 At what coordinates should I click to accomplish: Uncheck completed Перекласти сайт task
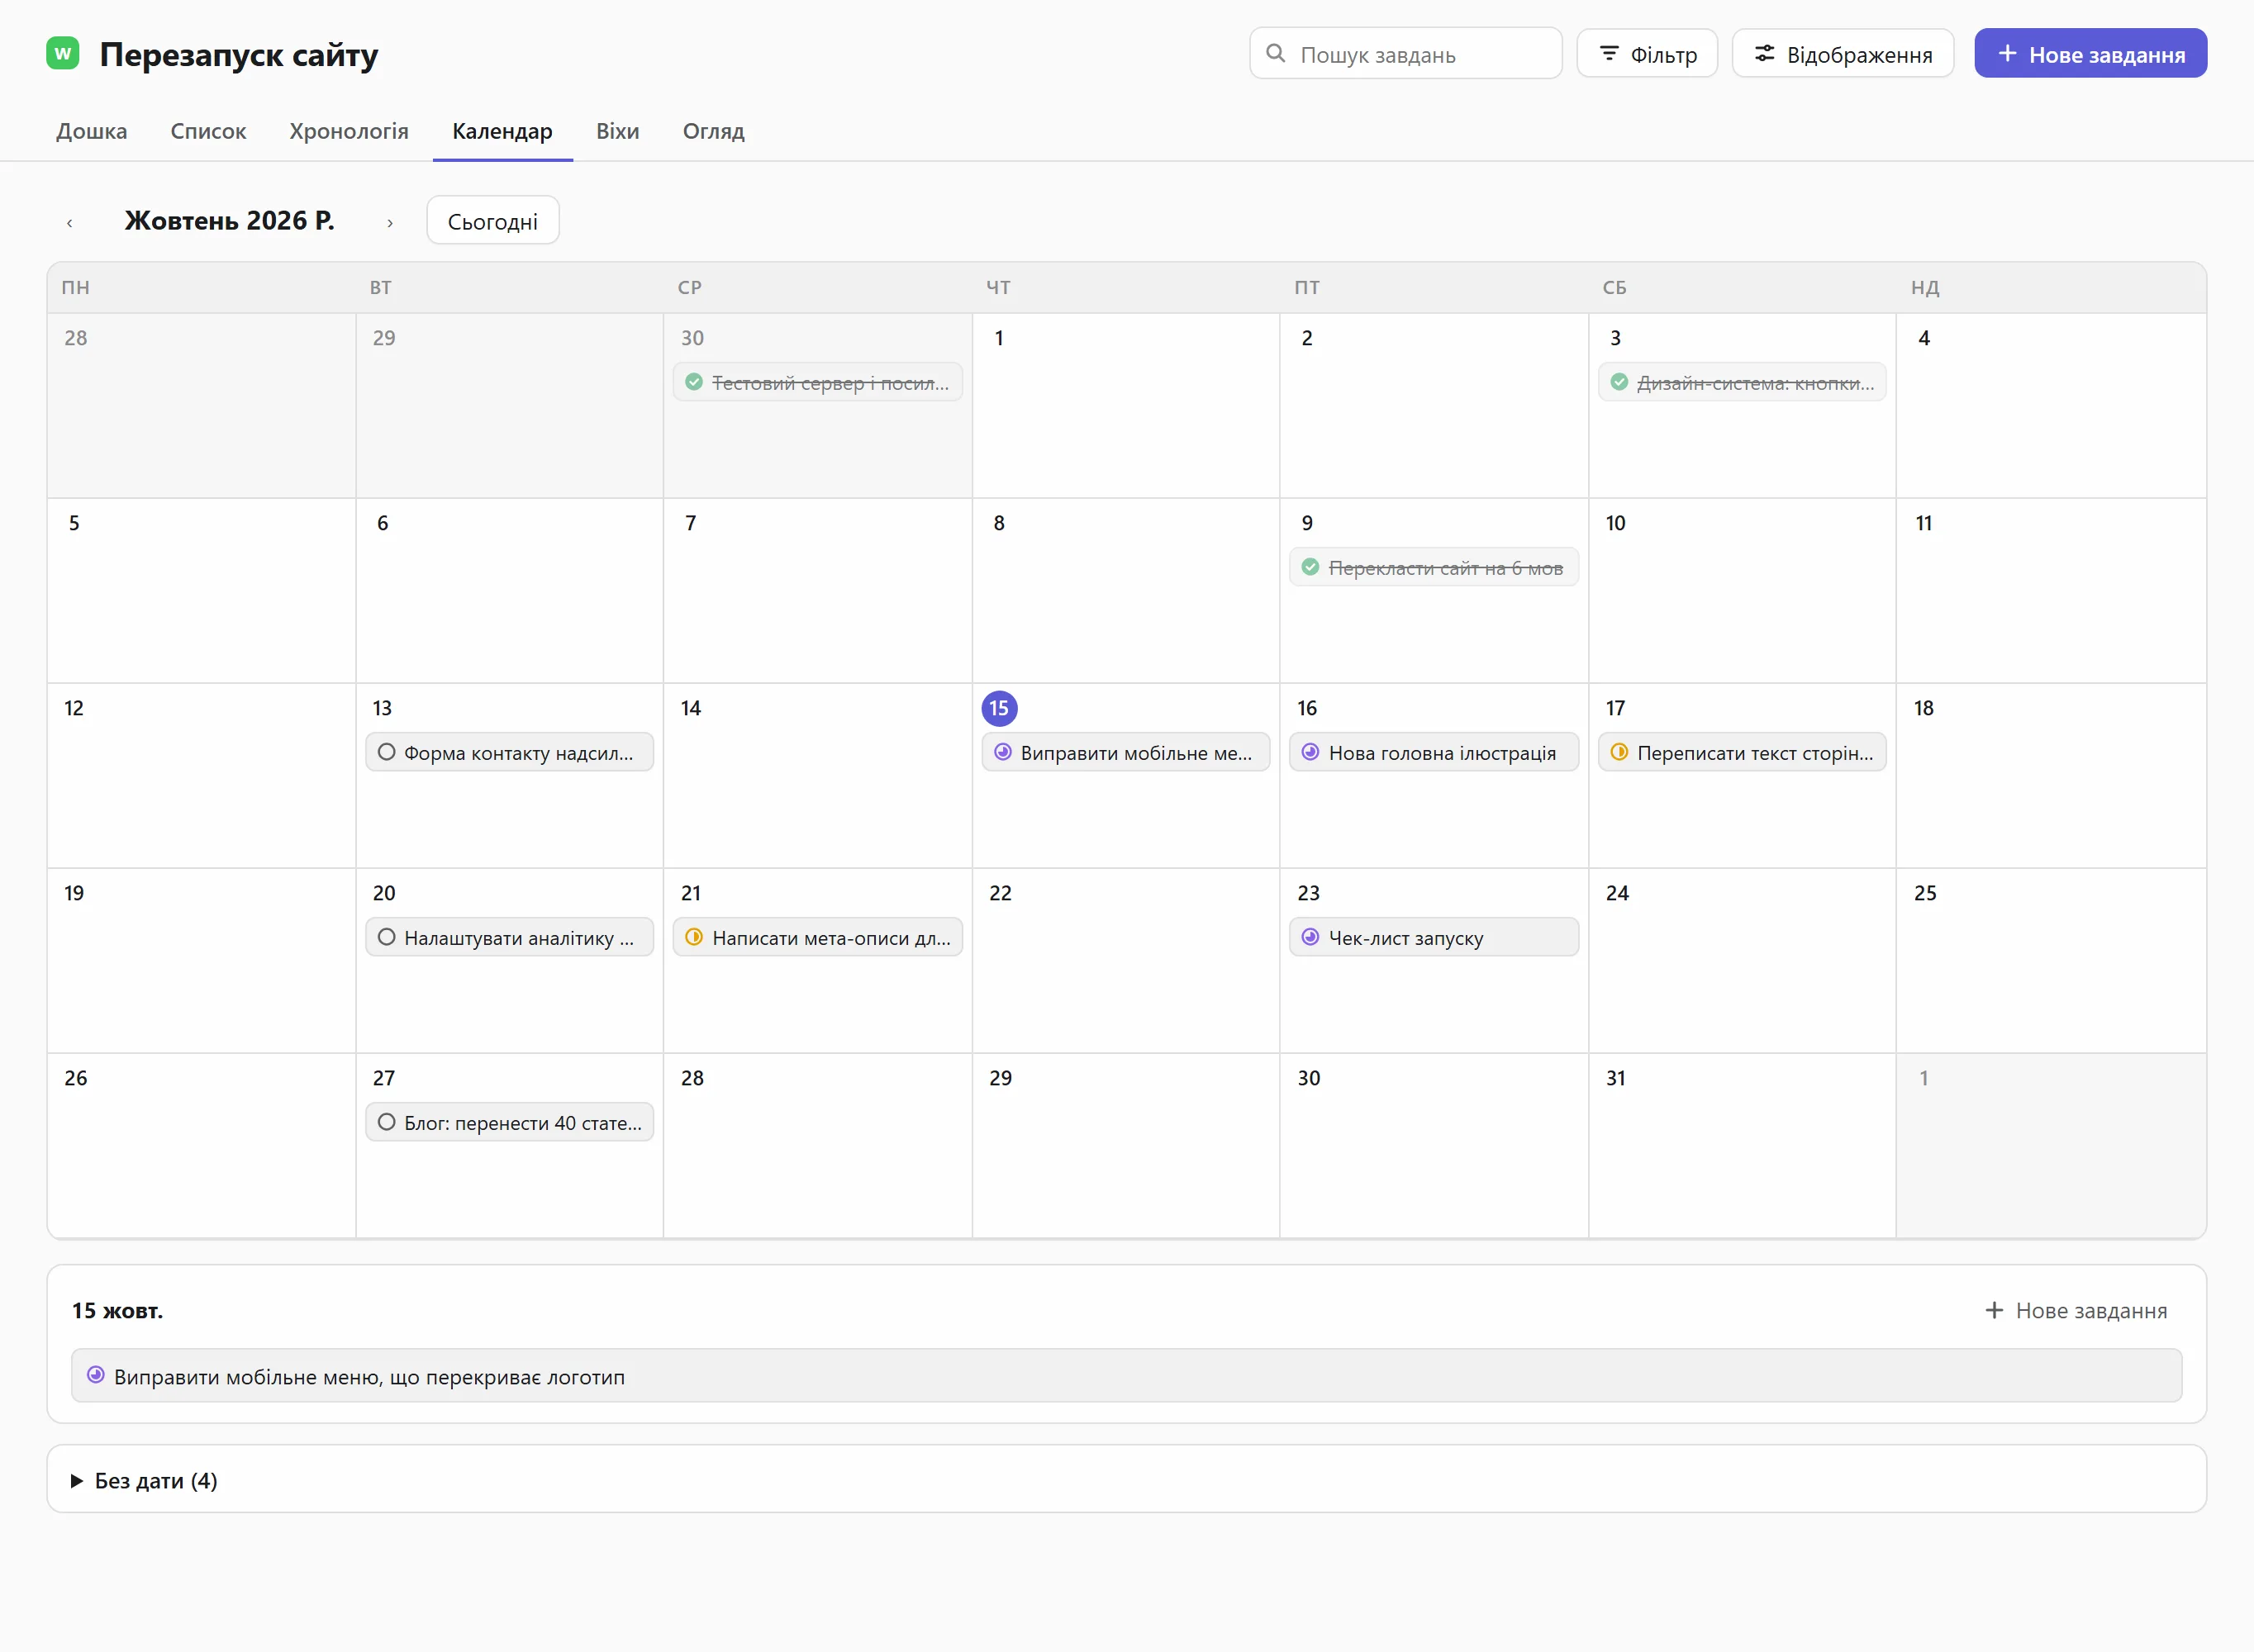click(x=1310, y=567)
